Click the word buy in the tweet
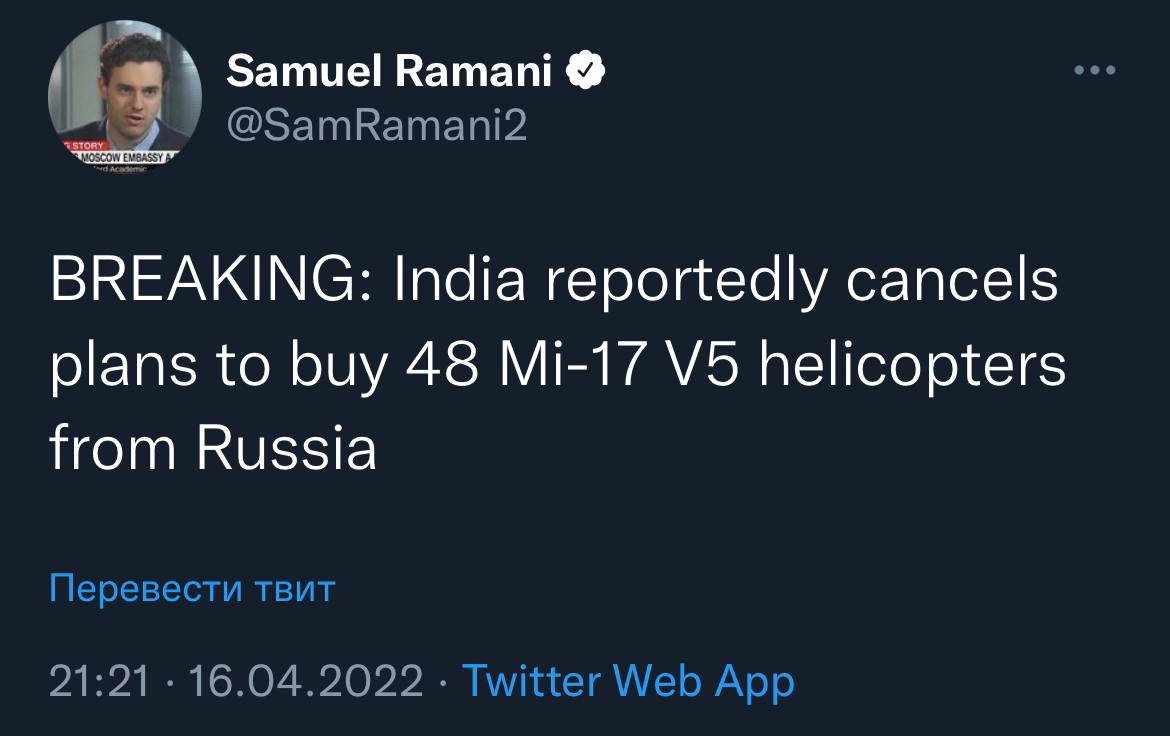 (x=338, y=368)
